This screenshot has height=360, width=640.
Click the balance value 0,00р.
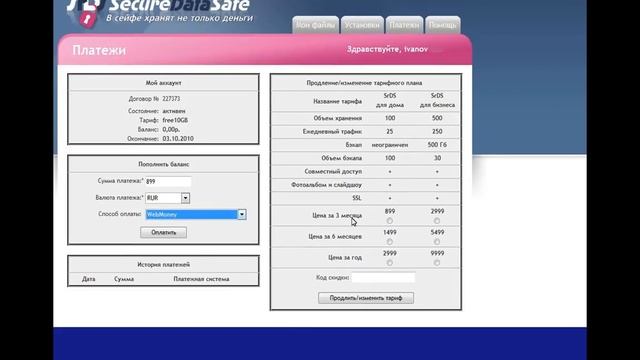pyautogui.click(x=171, y=129)
